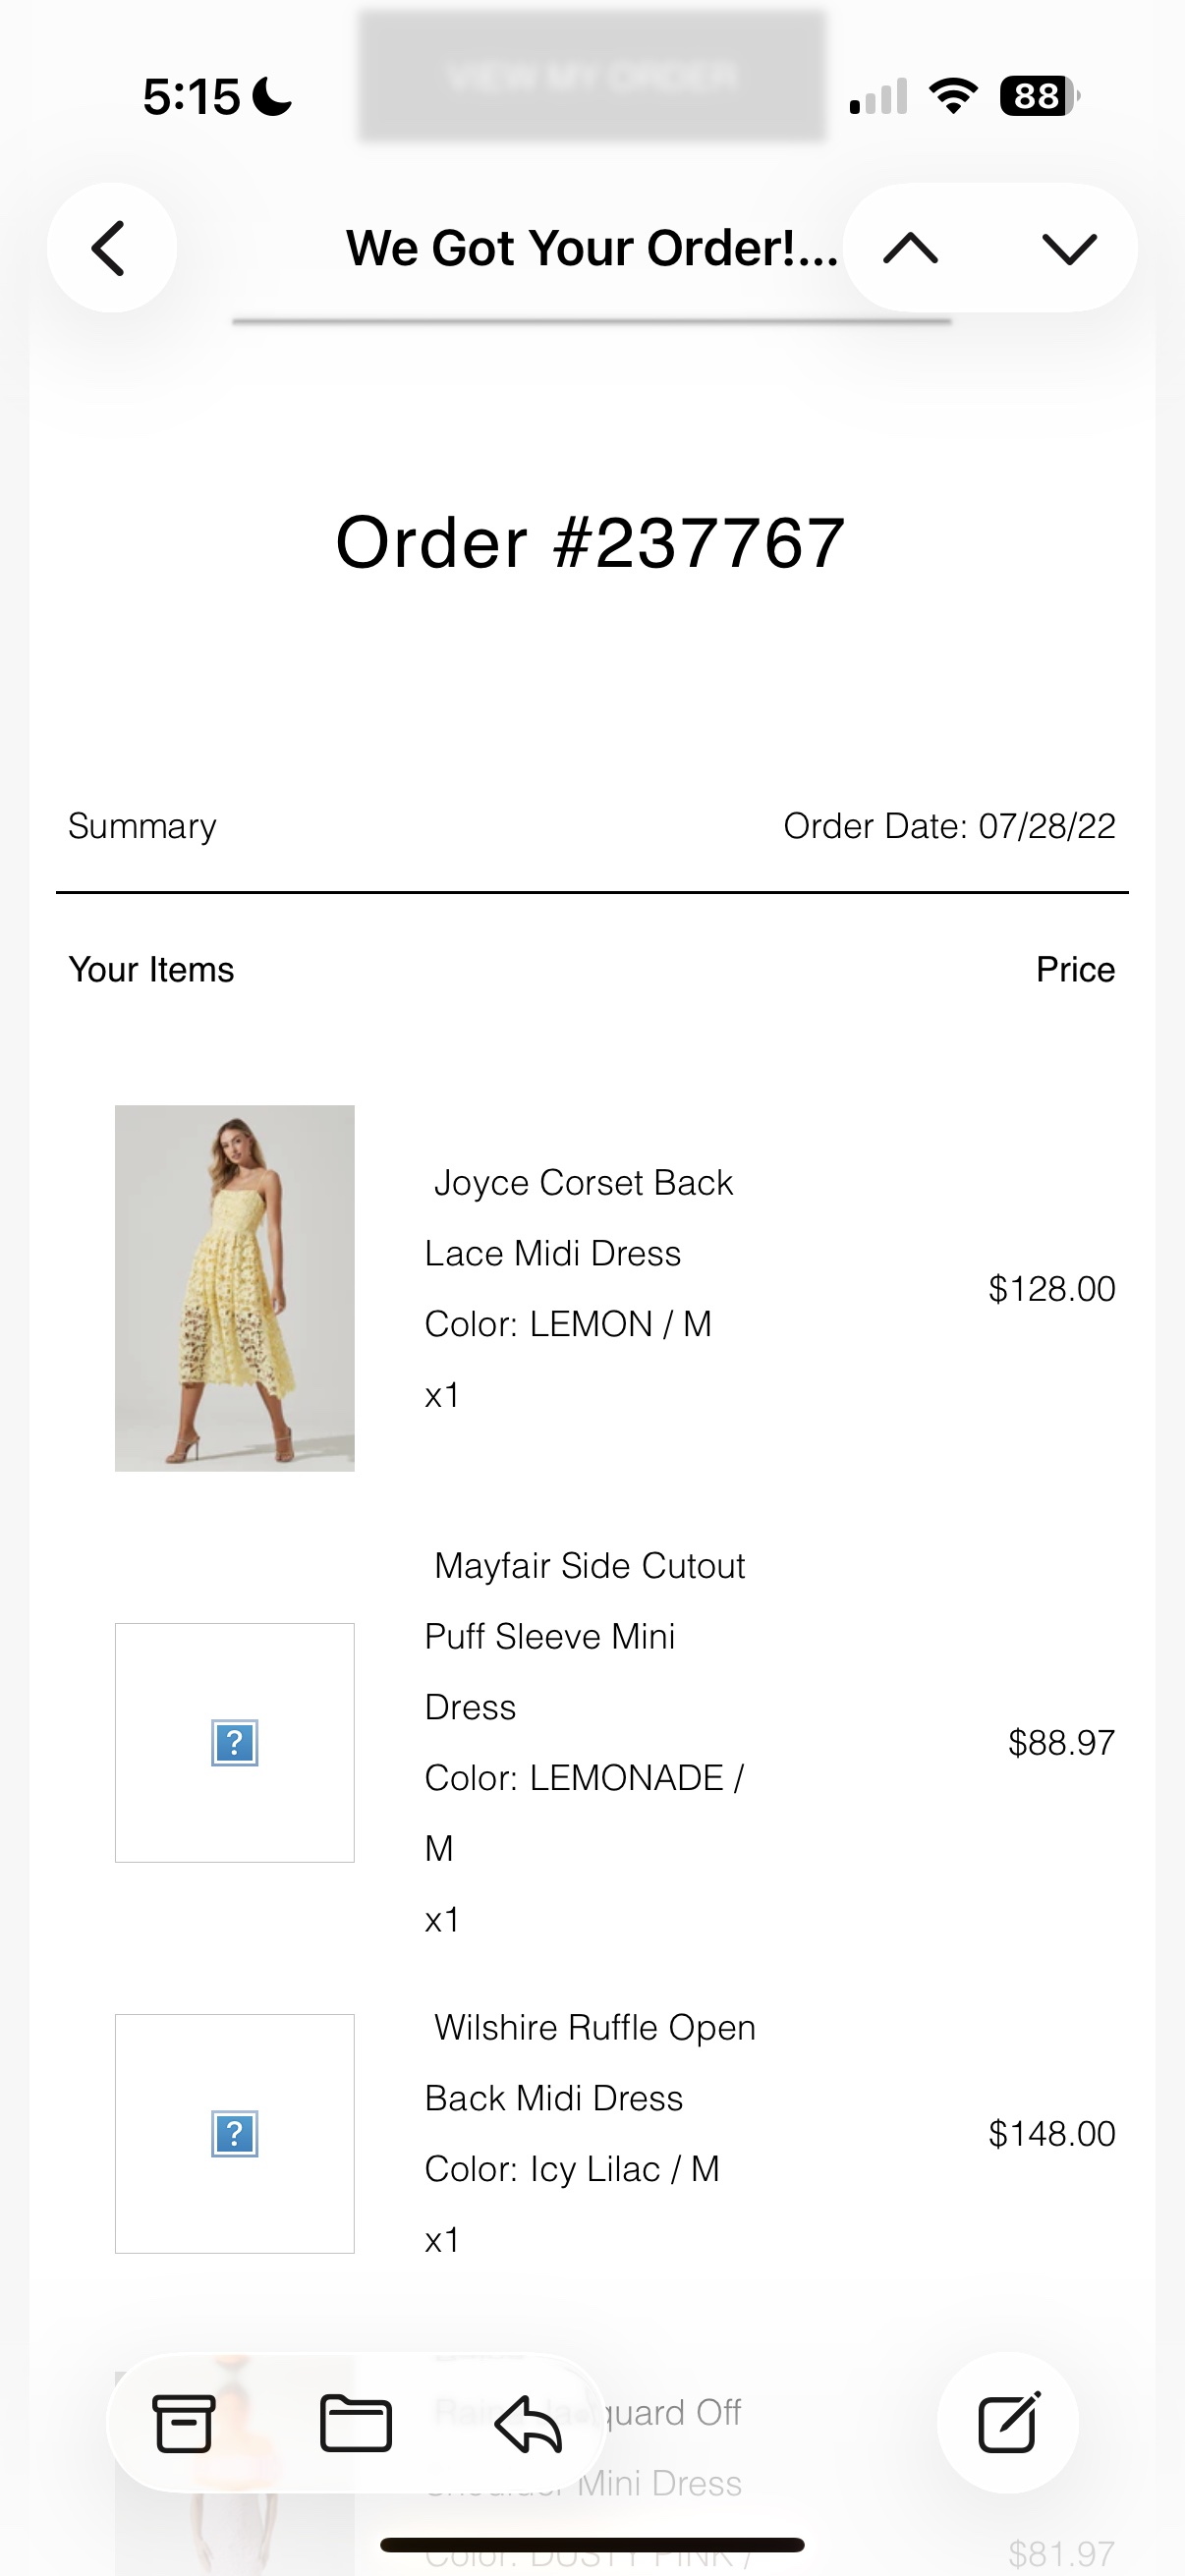
Task: Tap the missing image placeholder for Wilshire dress
Action: point(235,2133)
